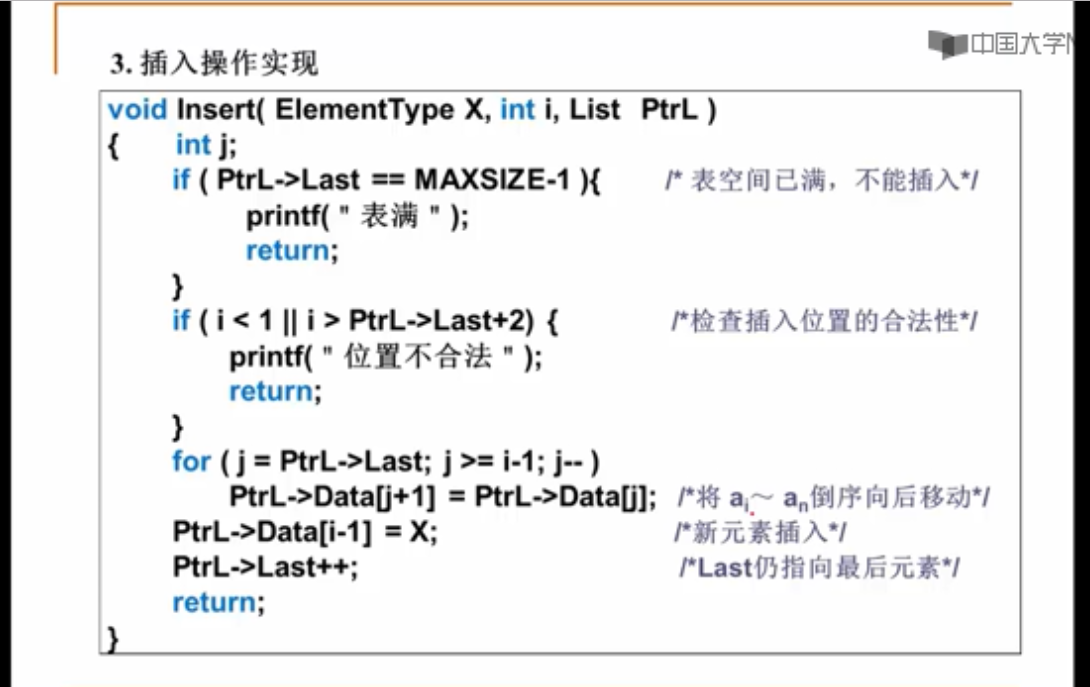The height and width of the screenshot is (687, 1090).
Task: Click the printf "表满" statement
Action: [x=357, y=215]
